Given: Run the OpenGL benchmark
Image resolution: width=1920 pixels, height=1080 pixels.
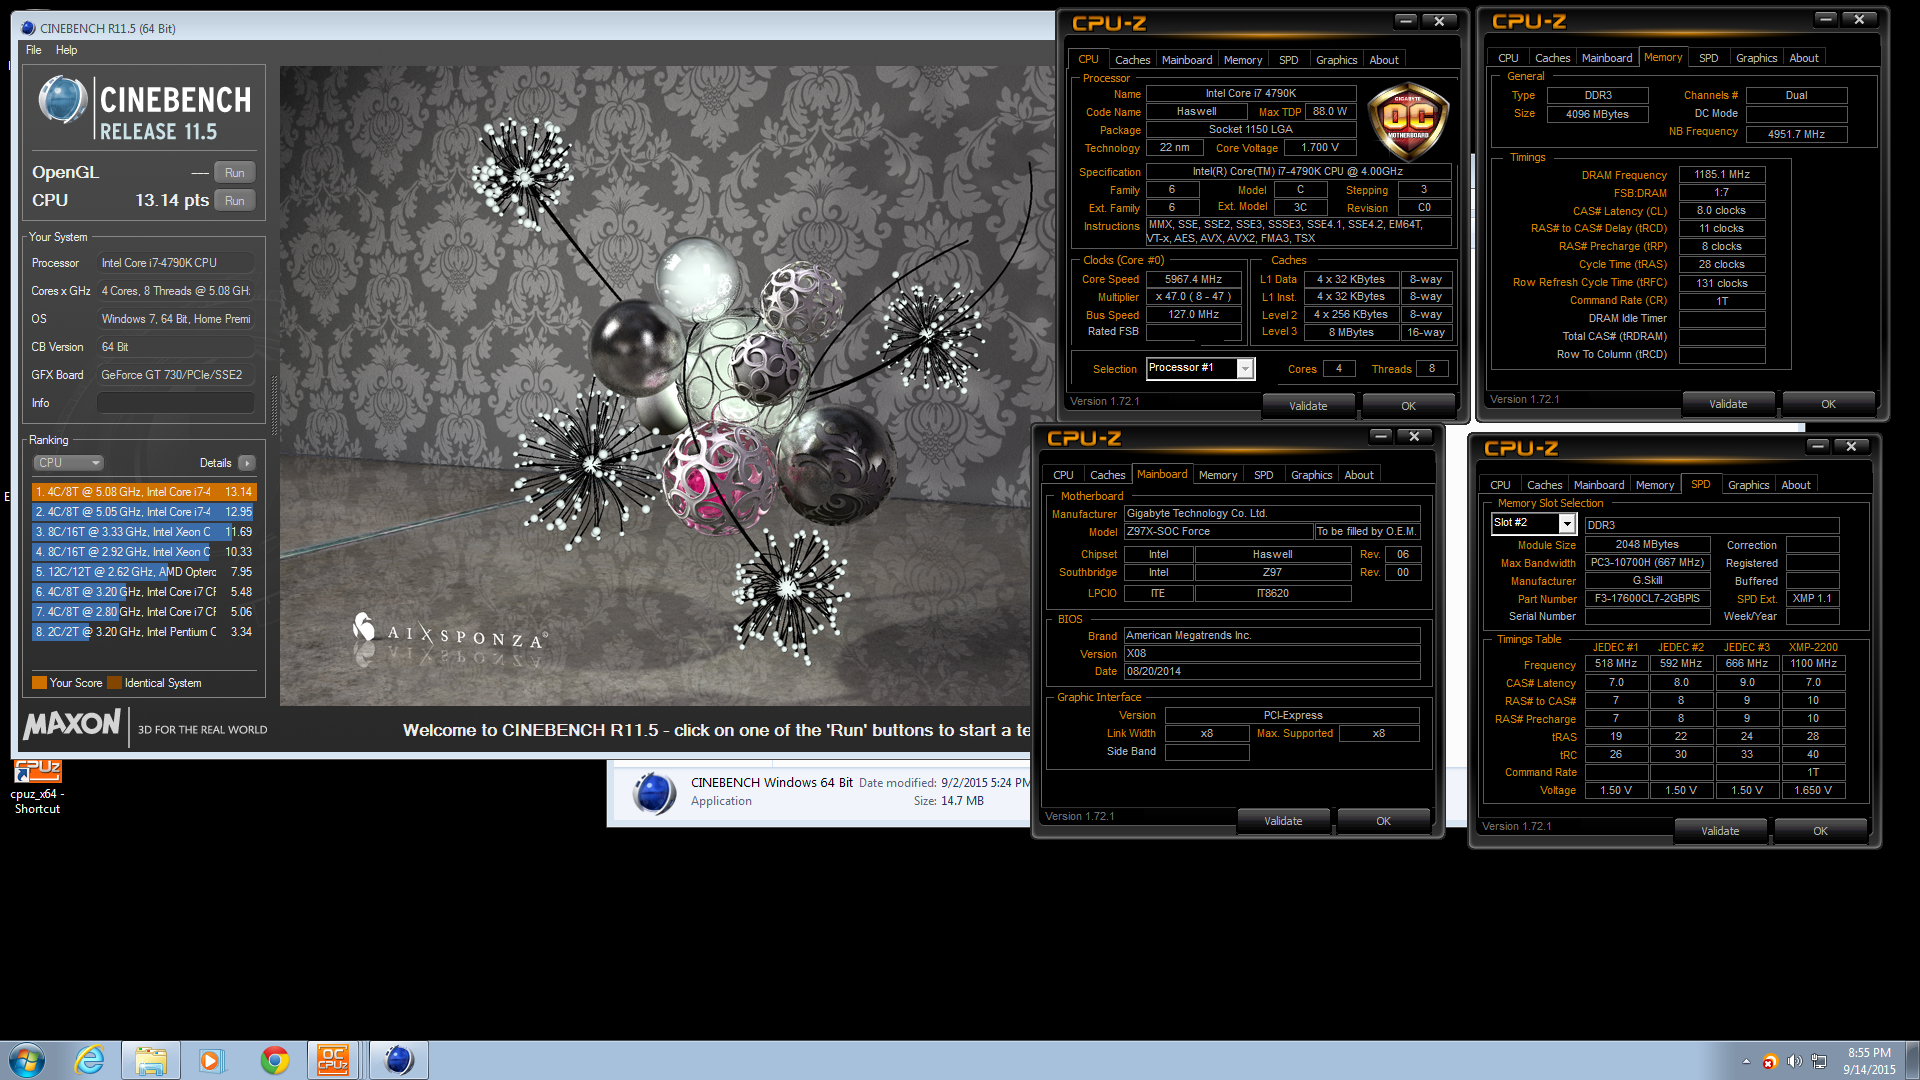Looking at the screenshot, I should coord(235,173).
